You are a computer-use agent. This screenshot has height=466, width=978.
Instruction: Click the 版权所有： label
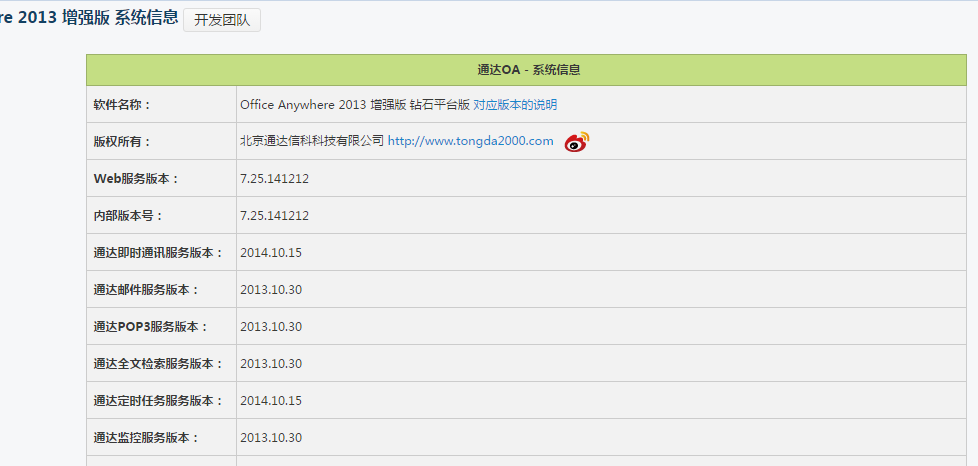(x=122, y=142)
